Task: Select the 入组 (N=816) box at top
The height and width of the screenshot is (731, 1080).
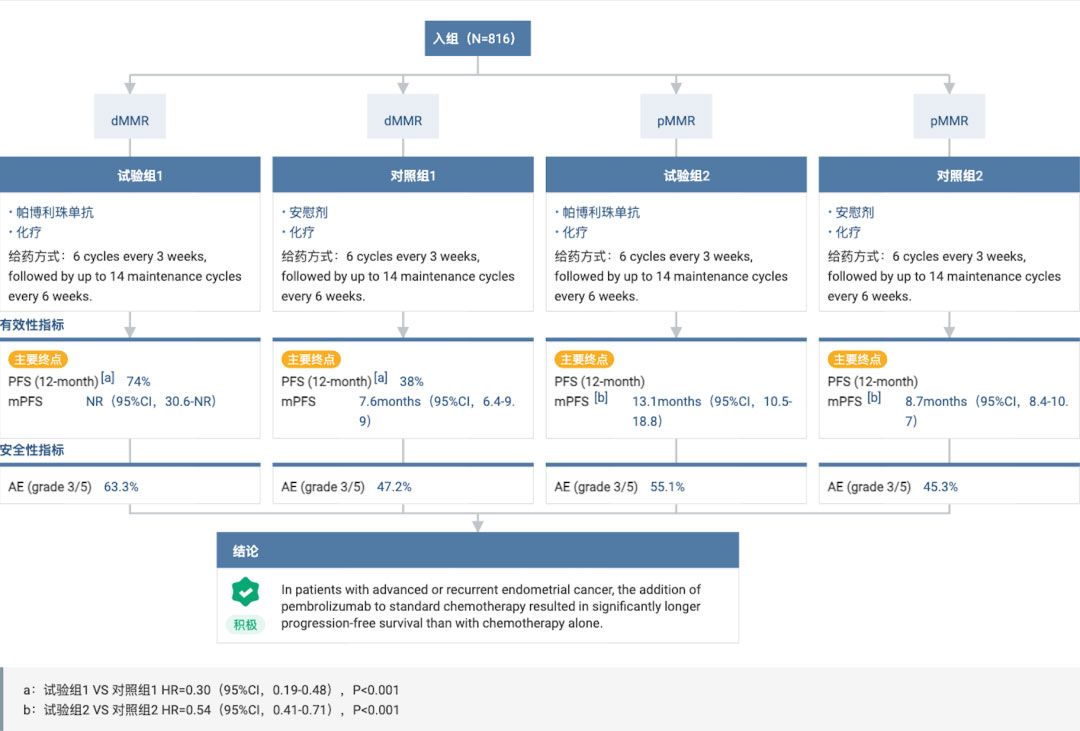Action: tap(477, 38)
